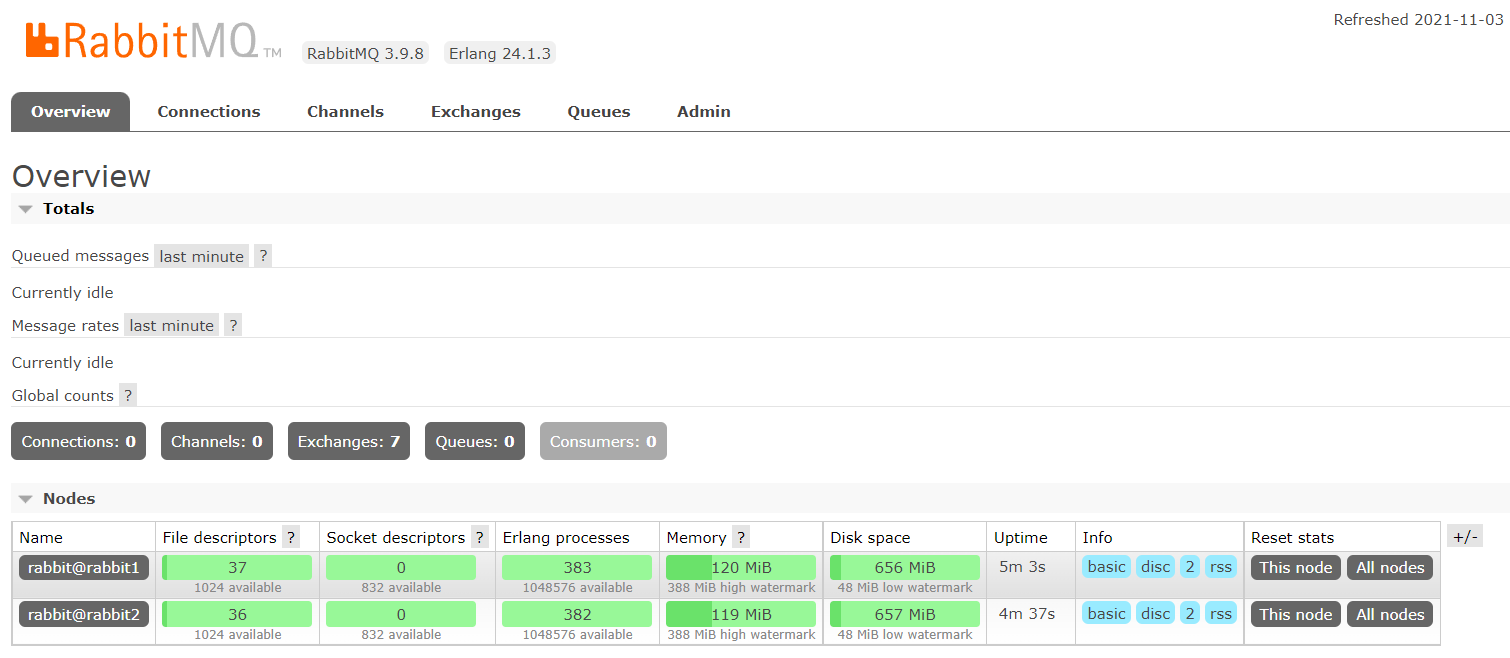The width and height of the screenshot is (1510, 658).
Task: Open node rabbit@rabbit2 details
Action: 84,615
